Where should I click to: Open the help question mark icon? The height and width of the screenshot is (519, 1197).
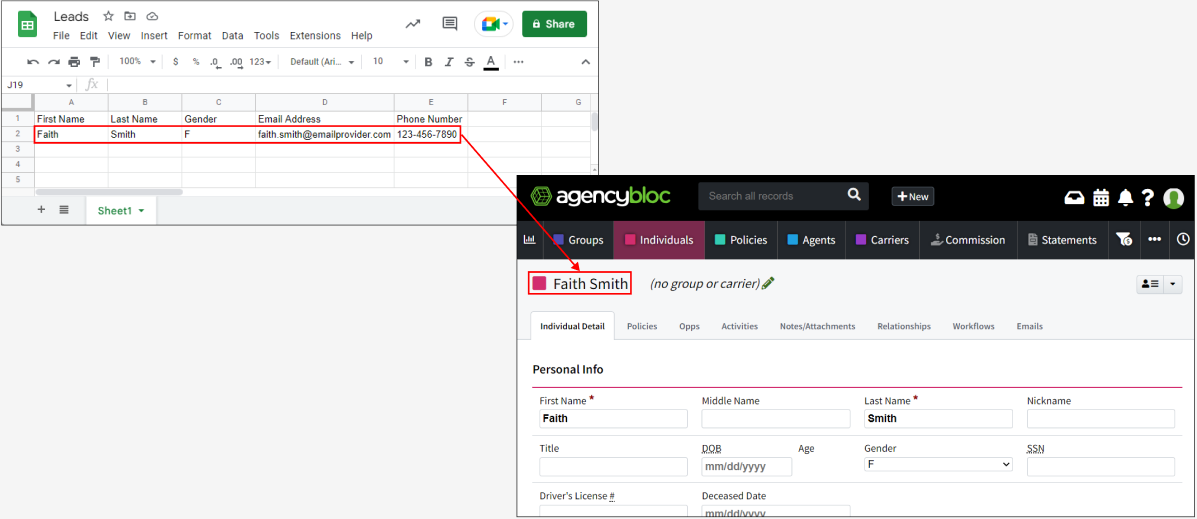(1147, 198)
